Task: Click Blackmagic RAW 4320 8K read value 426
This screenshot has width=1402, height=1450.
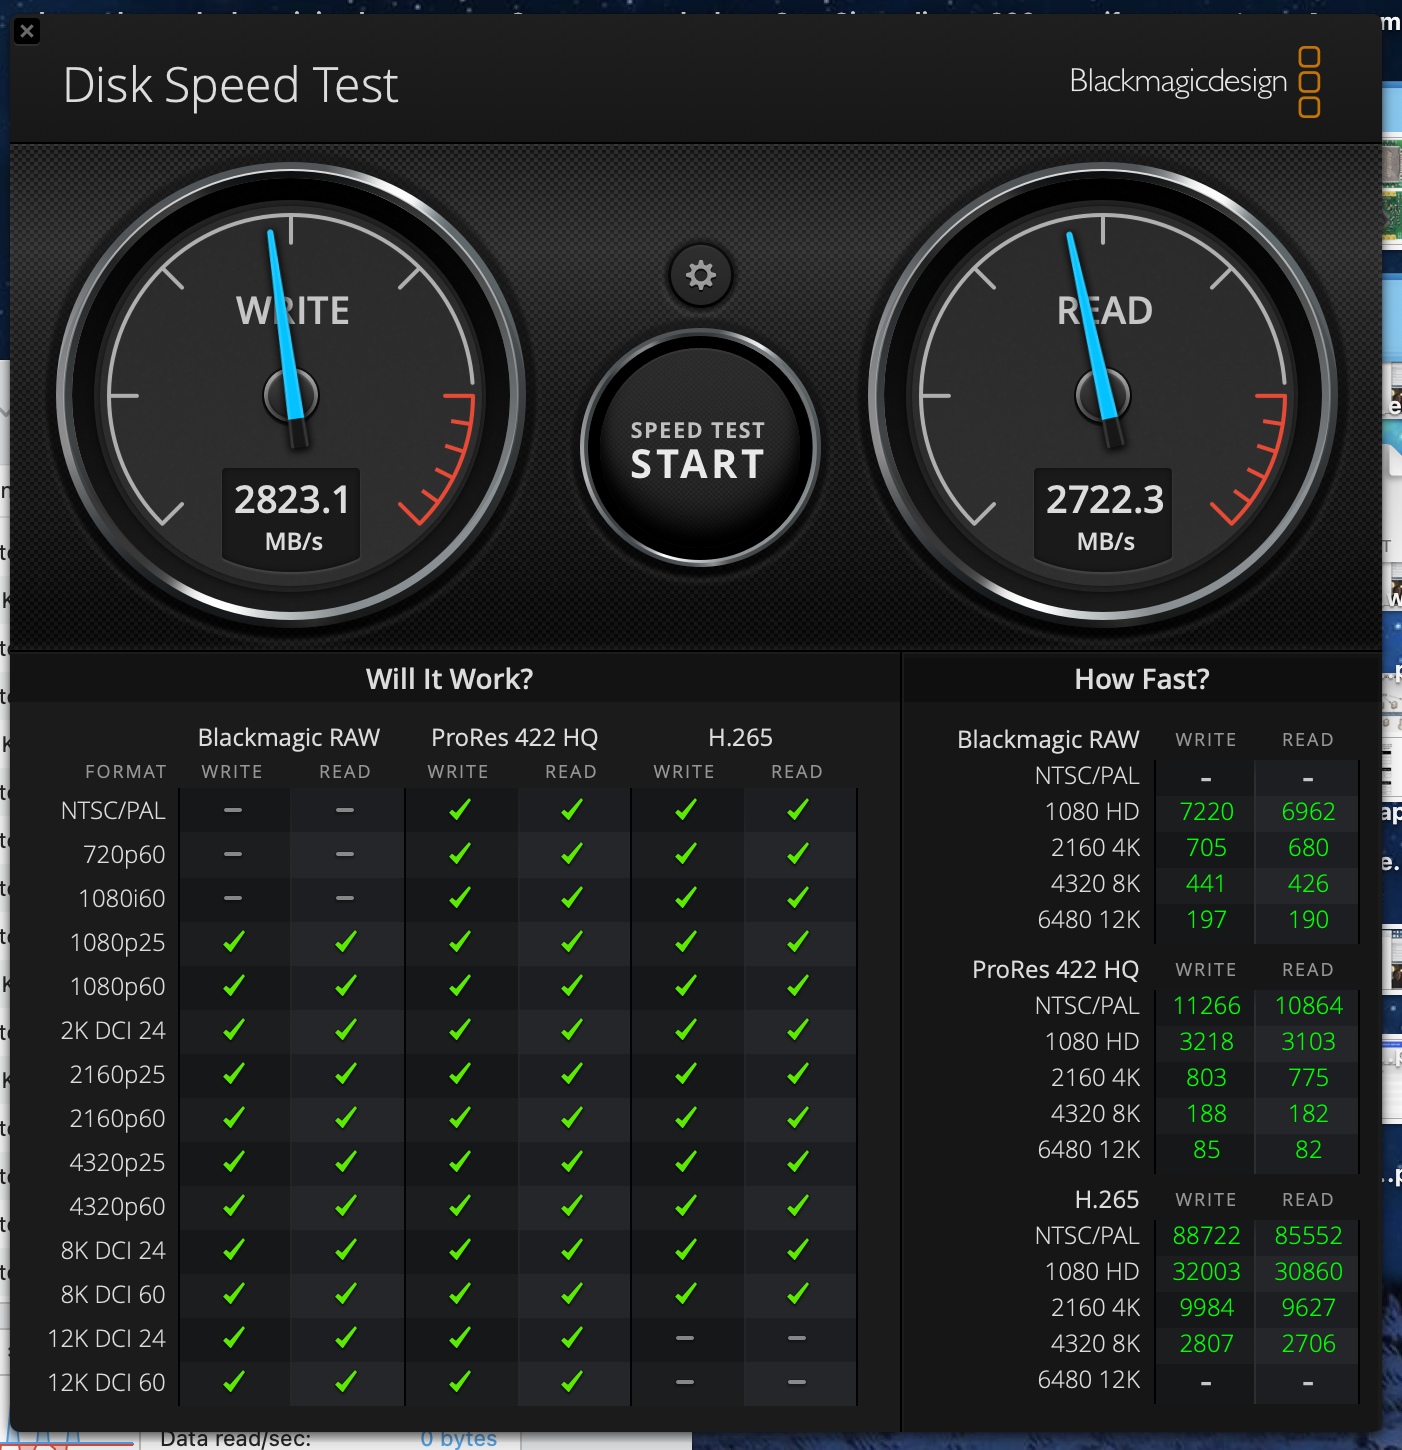Action: point(1308,883)
